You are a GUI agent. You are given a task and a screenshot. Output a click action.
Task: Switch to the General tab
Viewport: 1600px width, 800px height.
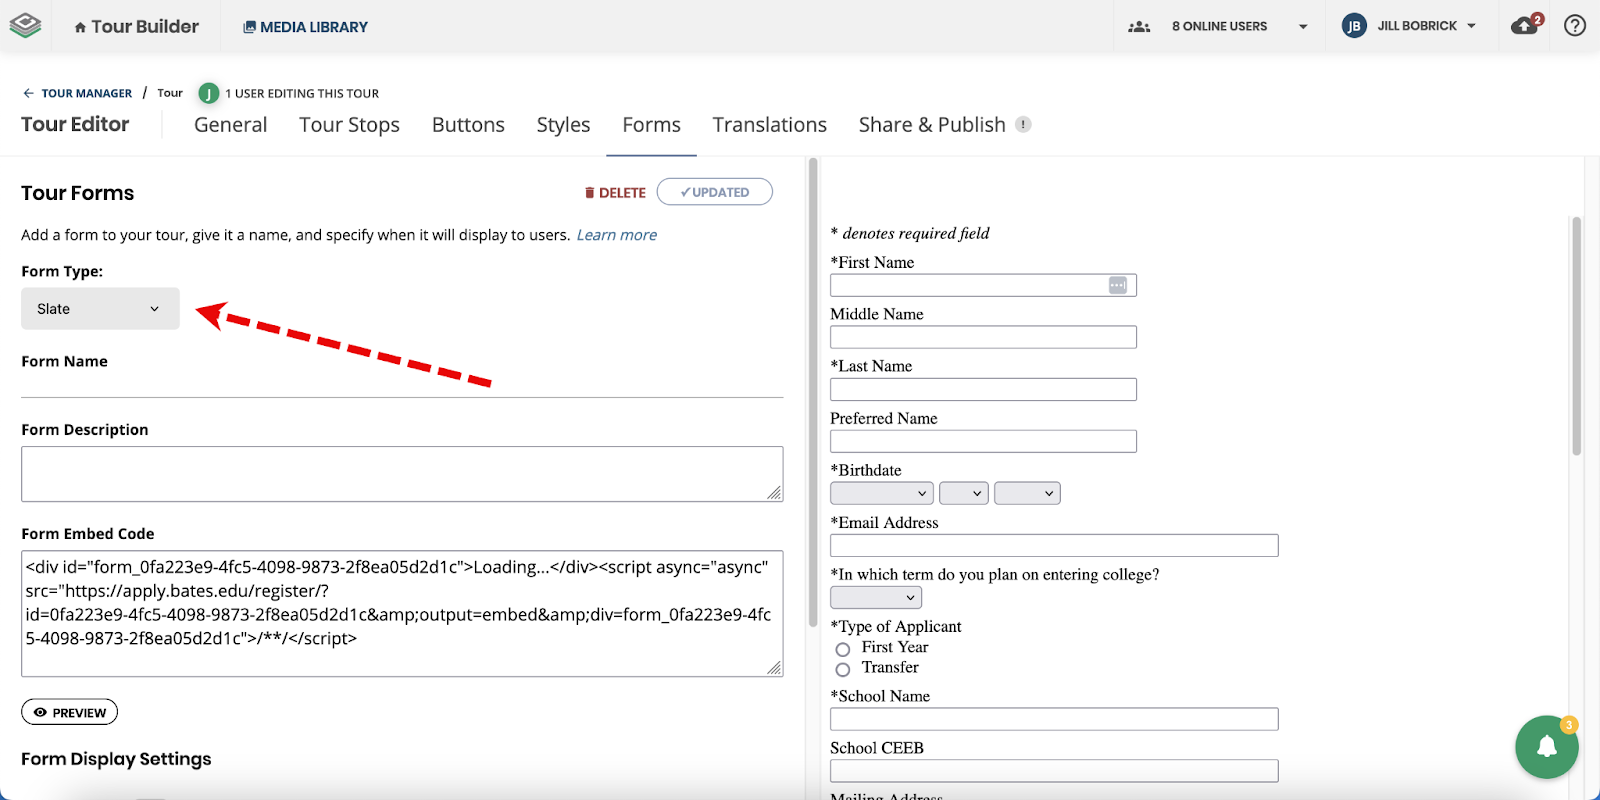230,125
